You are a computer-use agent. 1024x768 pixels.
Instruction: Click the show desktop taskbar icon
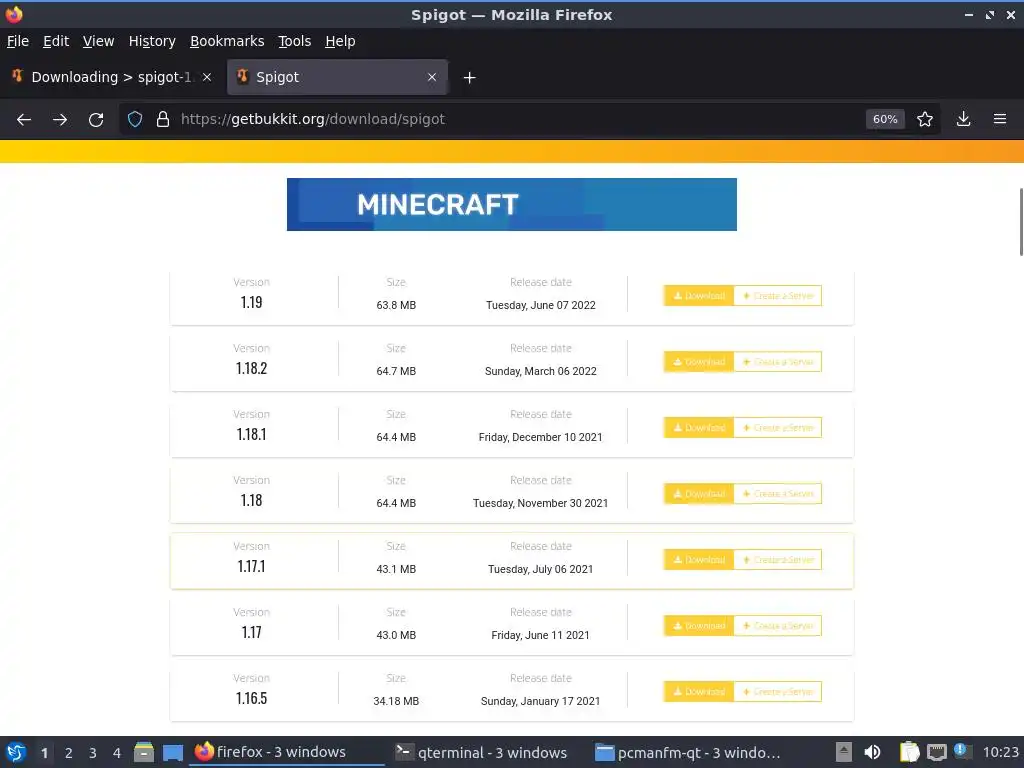click(x=173, y=752)
